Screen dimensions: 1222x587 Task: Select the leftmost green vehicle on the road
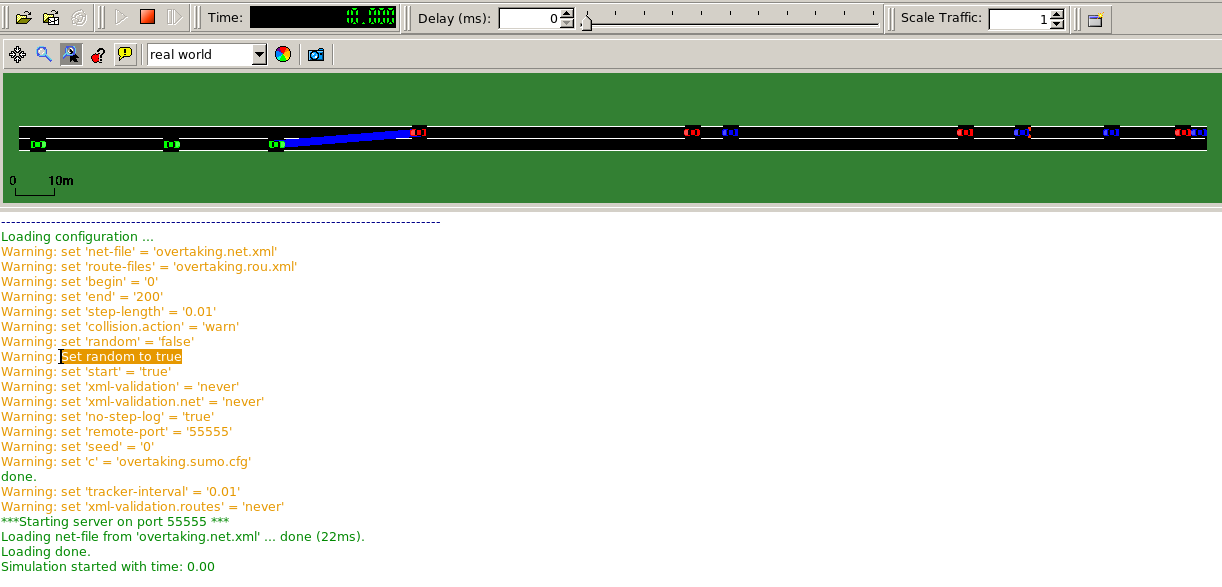[x=38, y=144]
